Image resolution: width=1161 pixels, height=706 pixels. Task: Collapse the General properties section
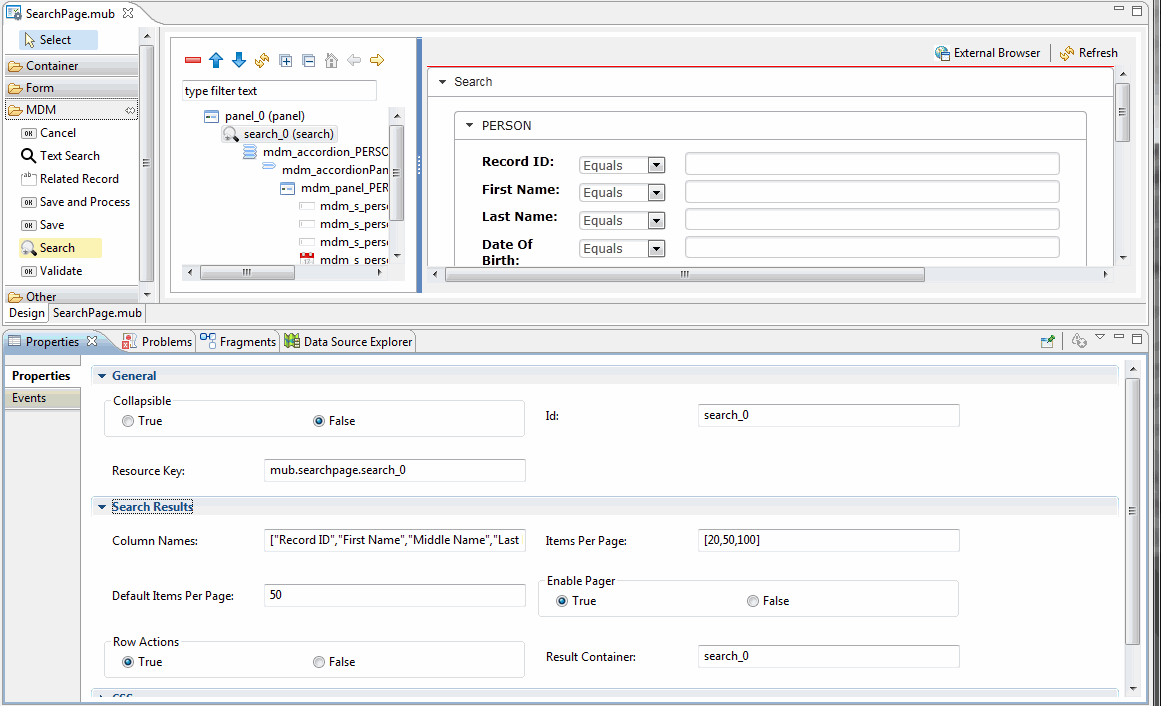[101, 376]
